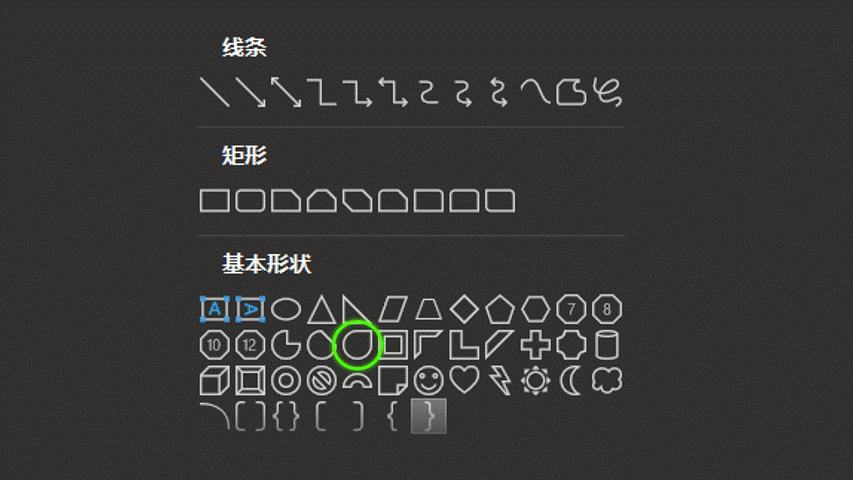Insert vertical text box shape
Screen dimensions: 853x480
250,309
